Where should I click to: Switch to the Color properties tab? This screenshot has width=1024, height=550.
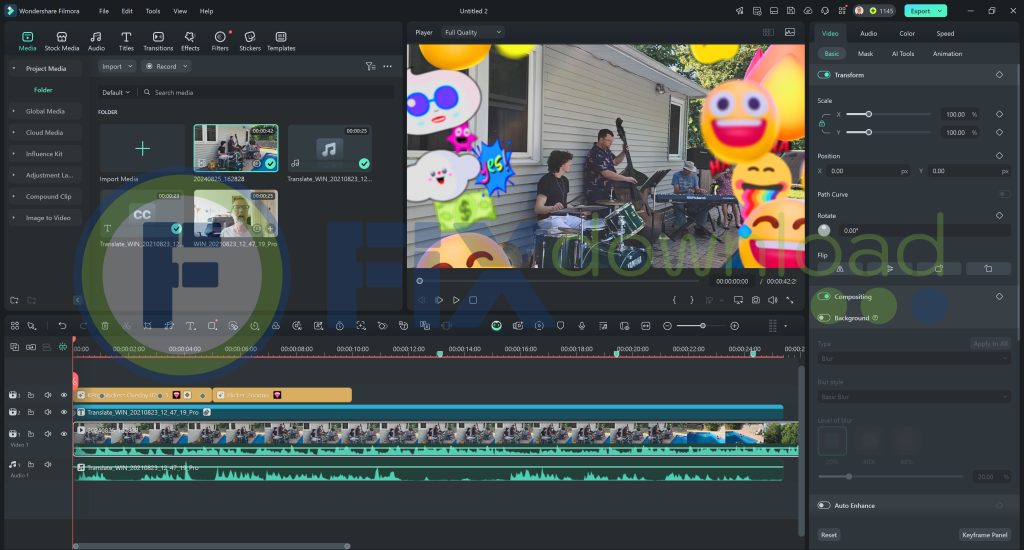(906, 33)
